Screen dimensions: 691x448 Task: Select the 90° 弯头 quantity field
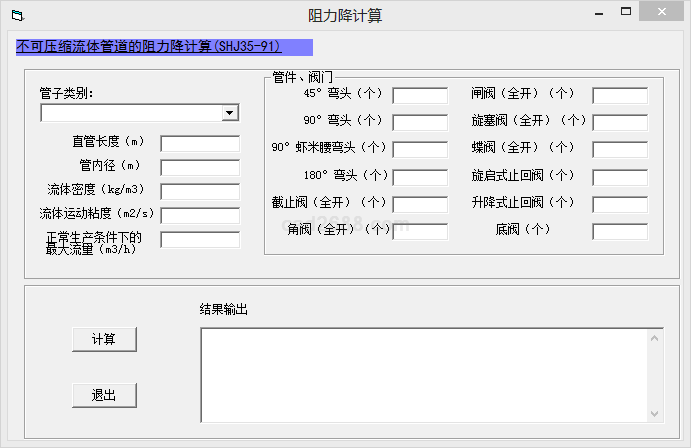point(420,123)
